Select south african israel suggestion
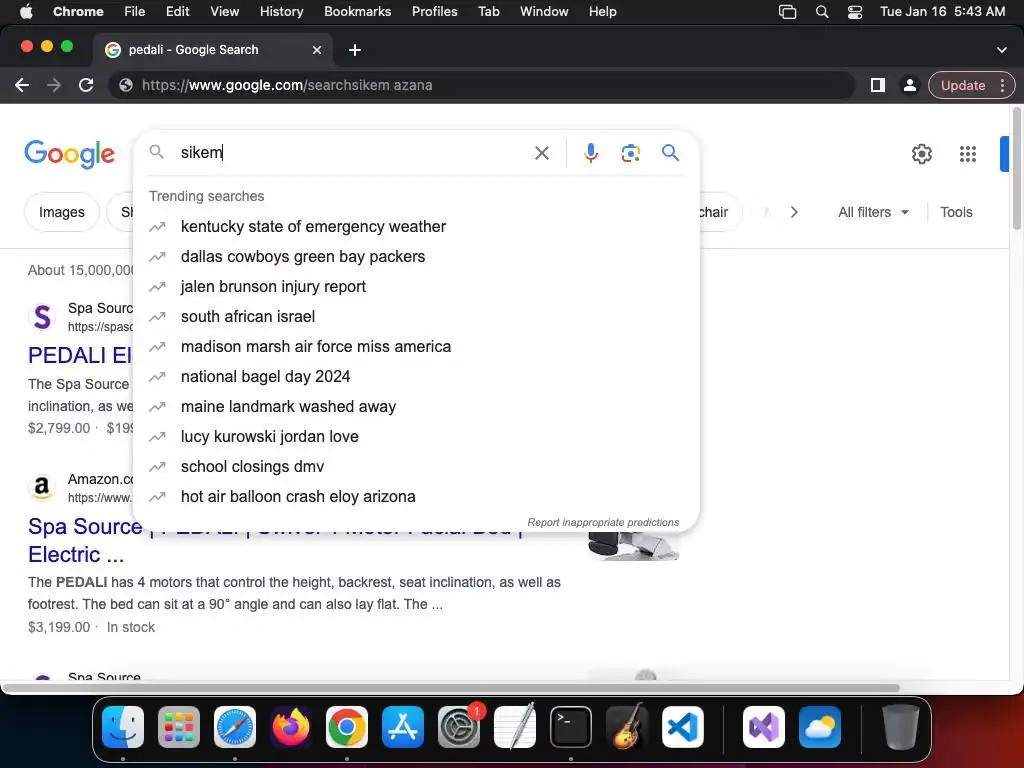This screenshot has width=1024, height=768. tap(417, 317)
